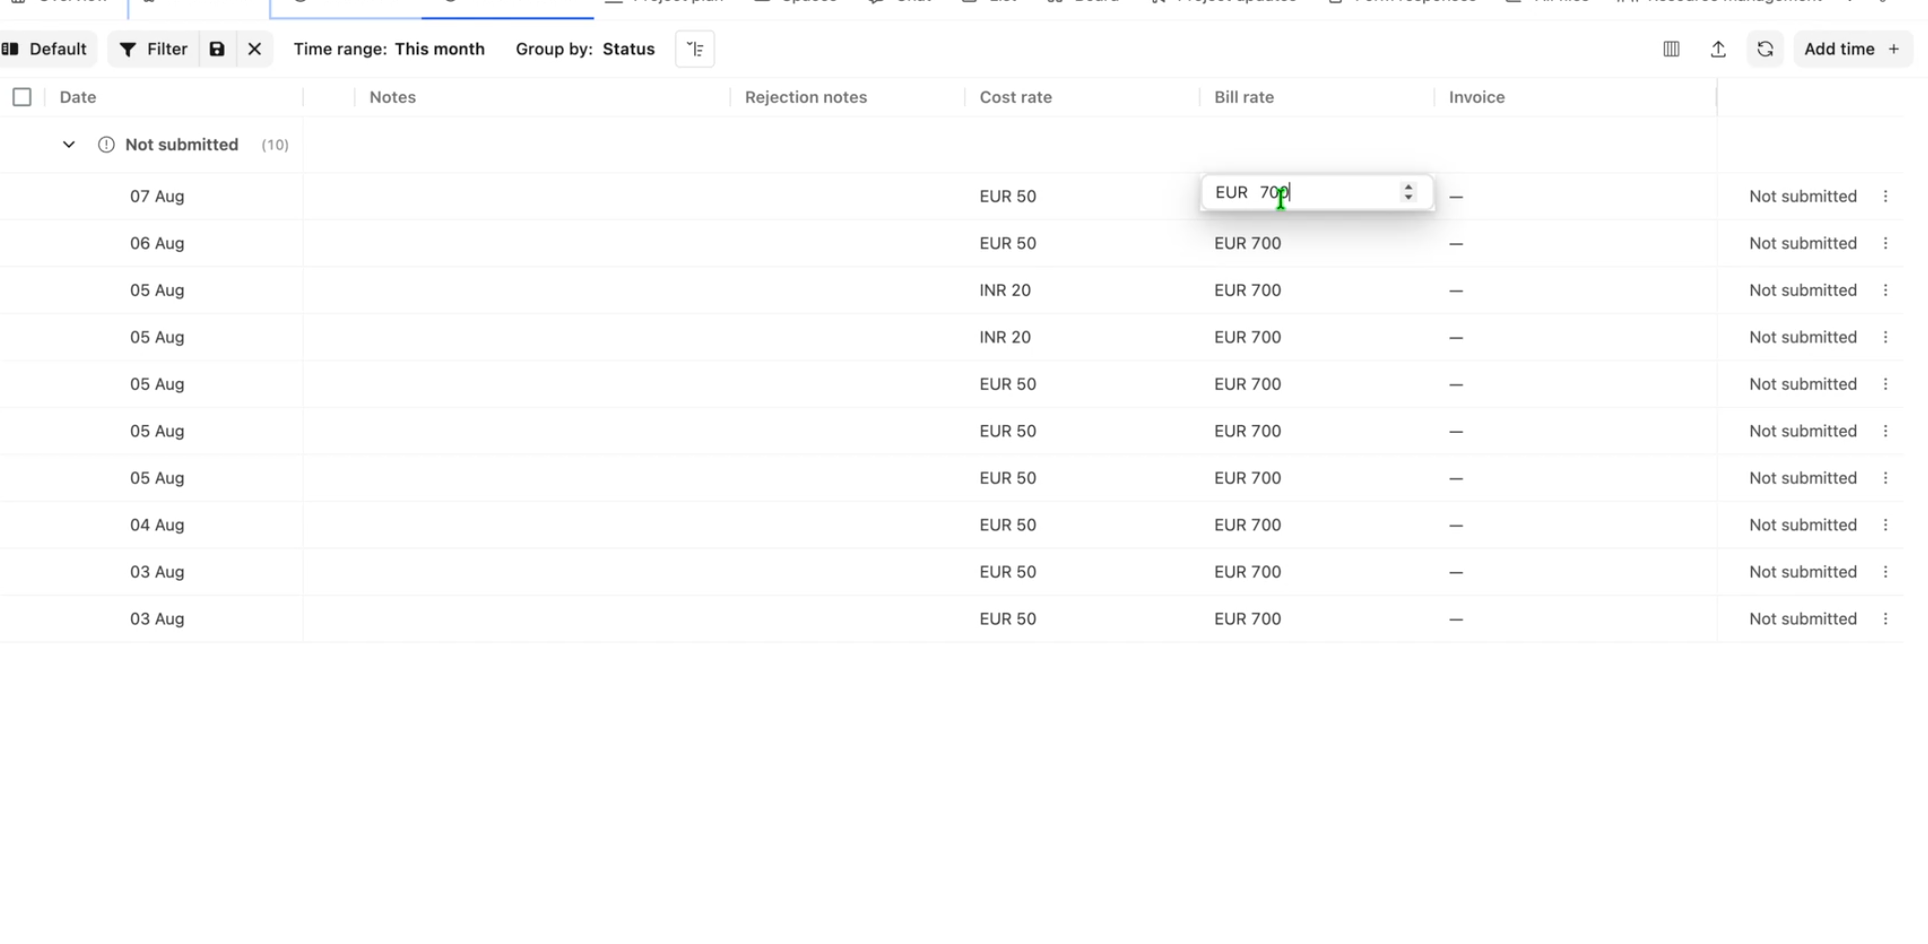Viewport: 1928px width, 944px height.
Task: Increase bill rate with stepper up arrow
Action: 1409,187
